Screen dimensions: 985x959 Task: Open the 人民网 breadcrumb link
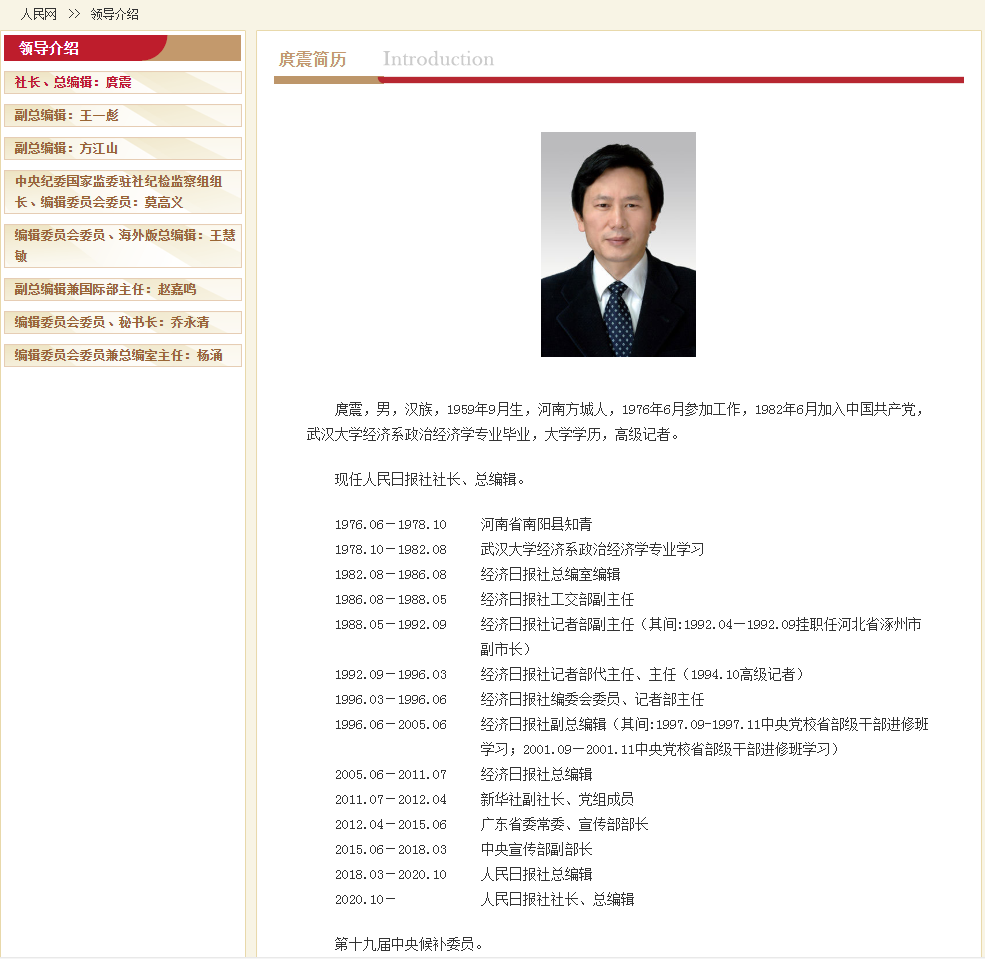pyautogui.click(x=38, y=14)
